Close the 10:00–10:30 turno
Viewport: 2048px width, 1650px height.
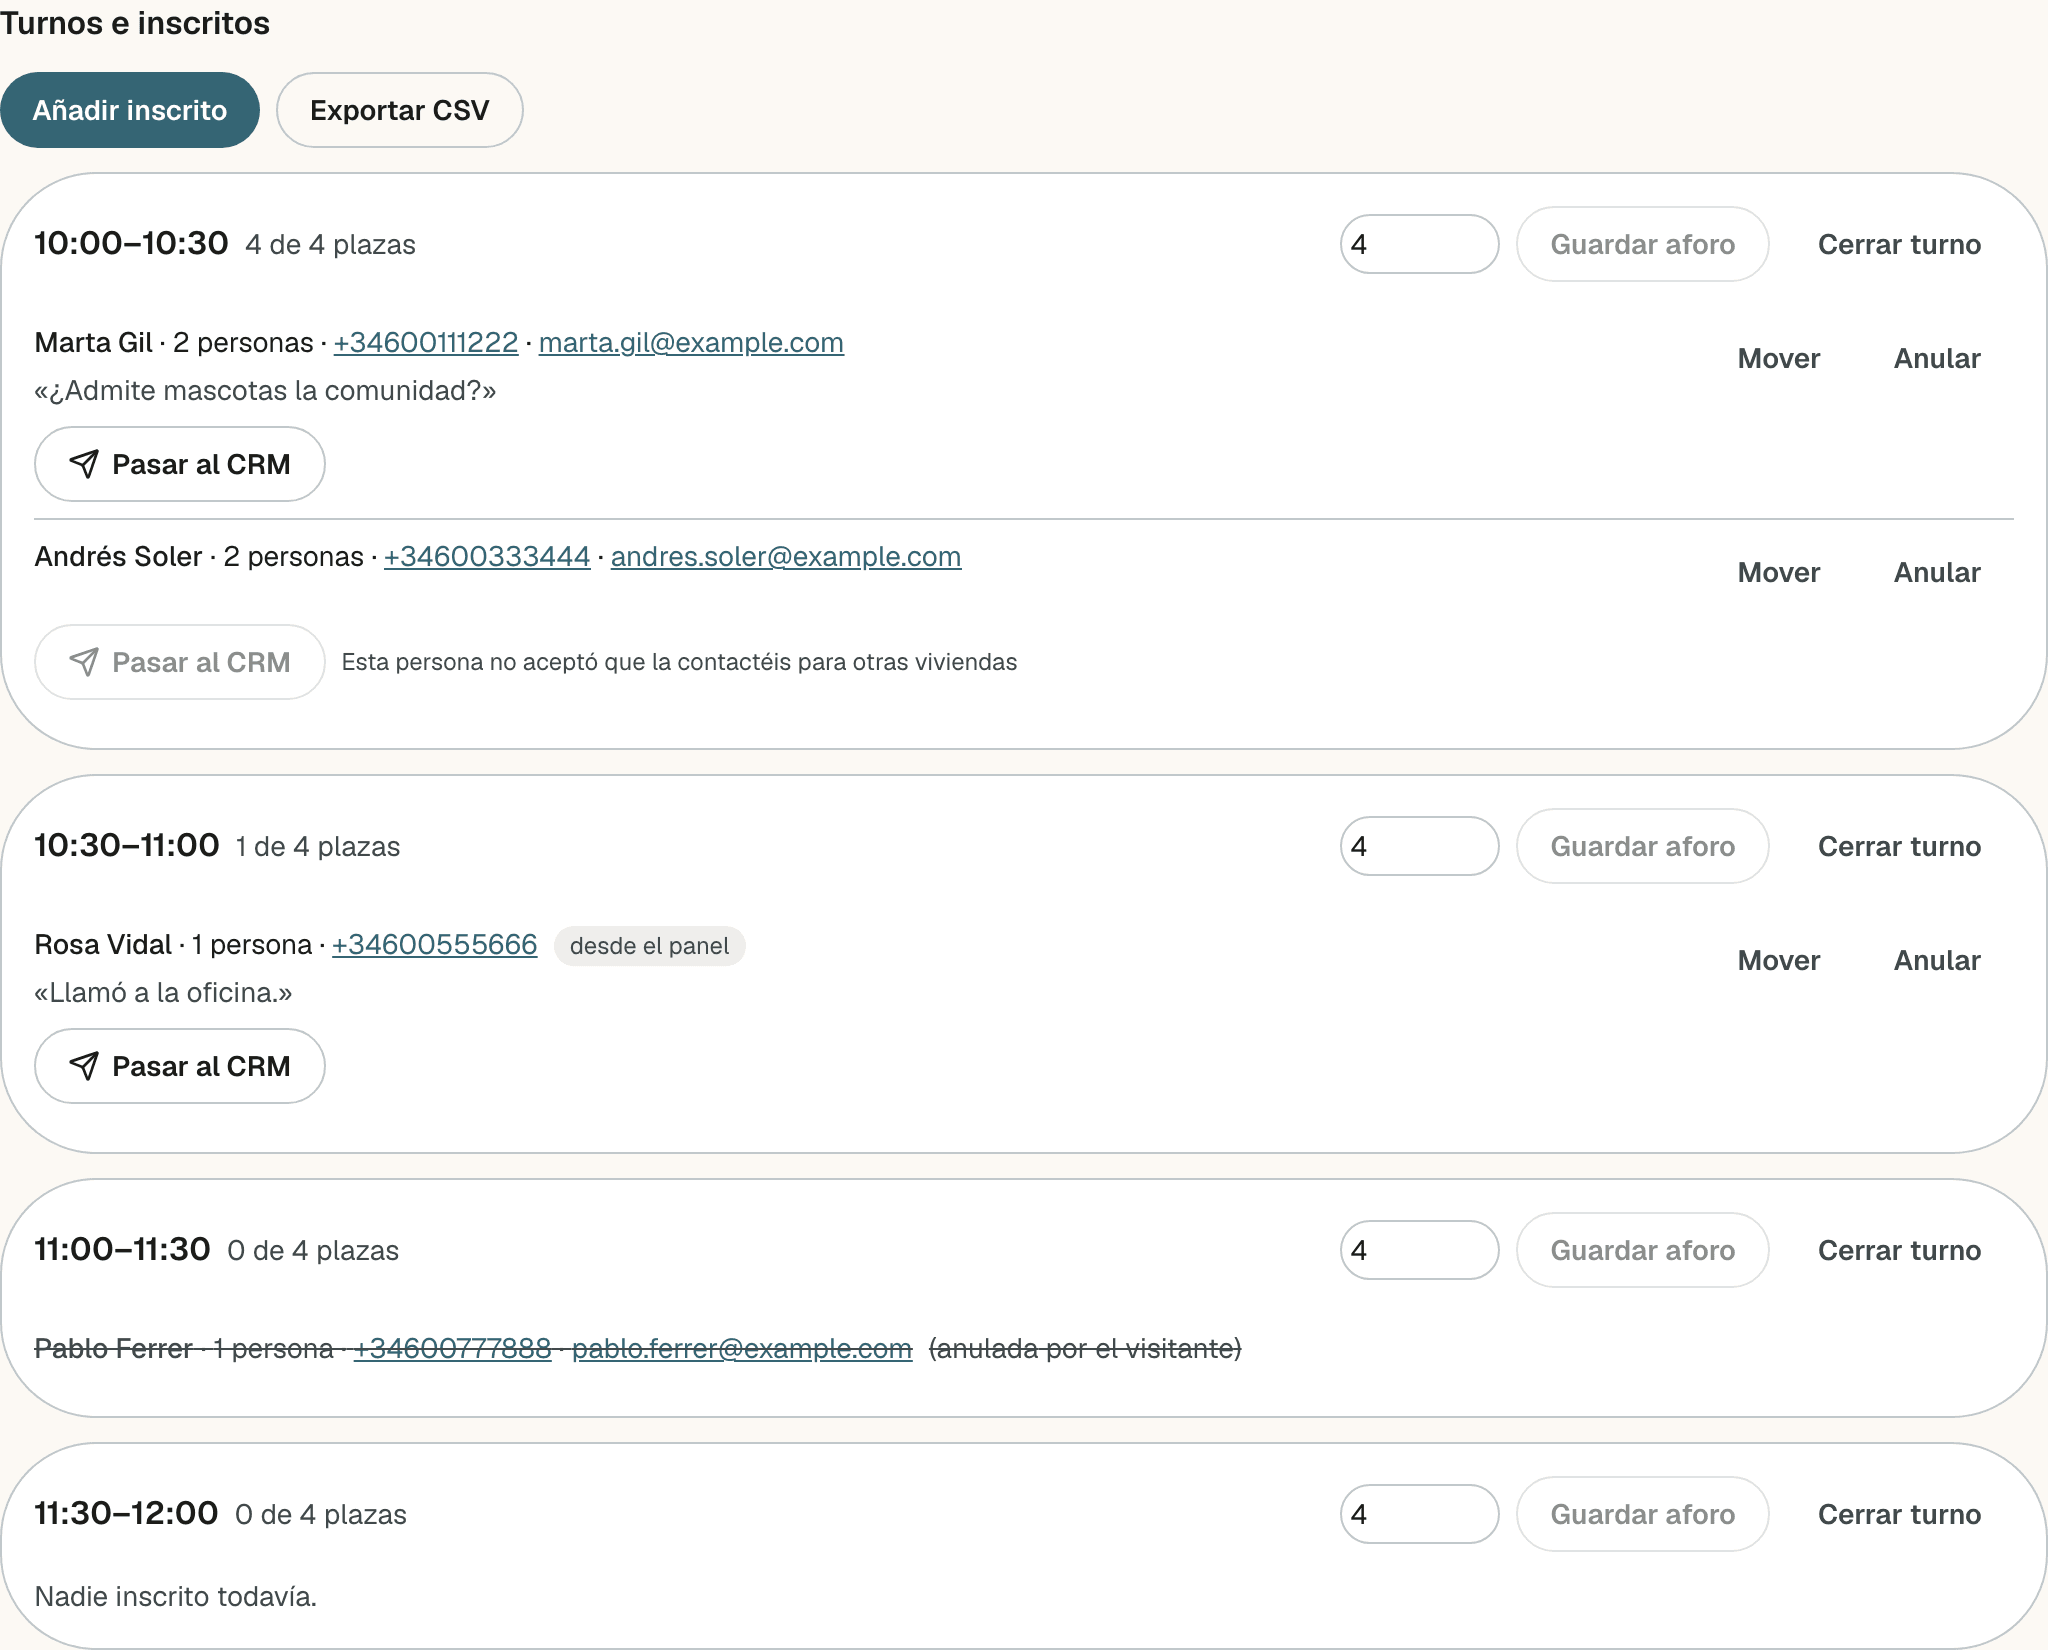tap(1899, 244)
